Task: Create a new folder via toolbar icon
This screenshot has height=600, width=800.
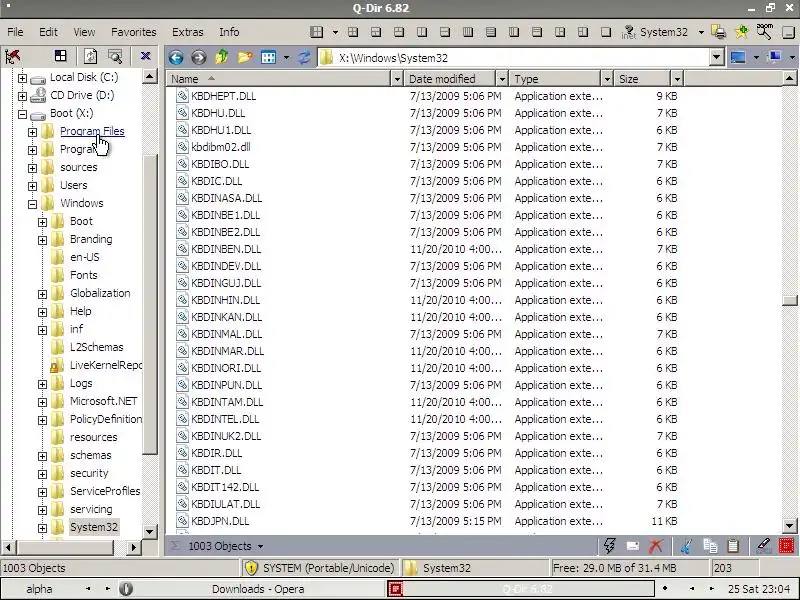Action: click(x=244, y=57)
